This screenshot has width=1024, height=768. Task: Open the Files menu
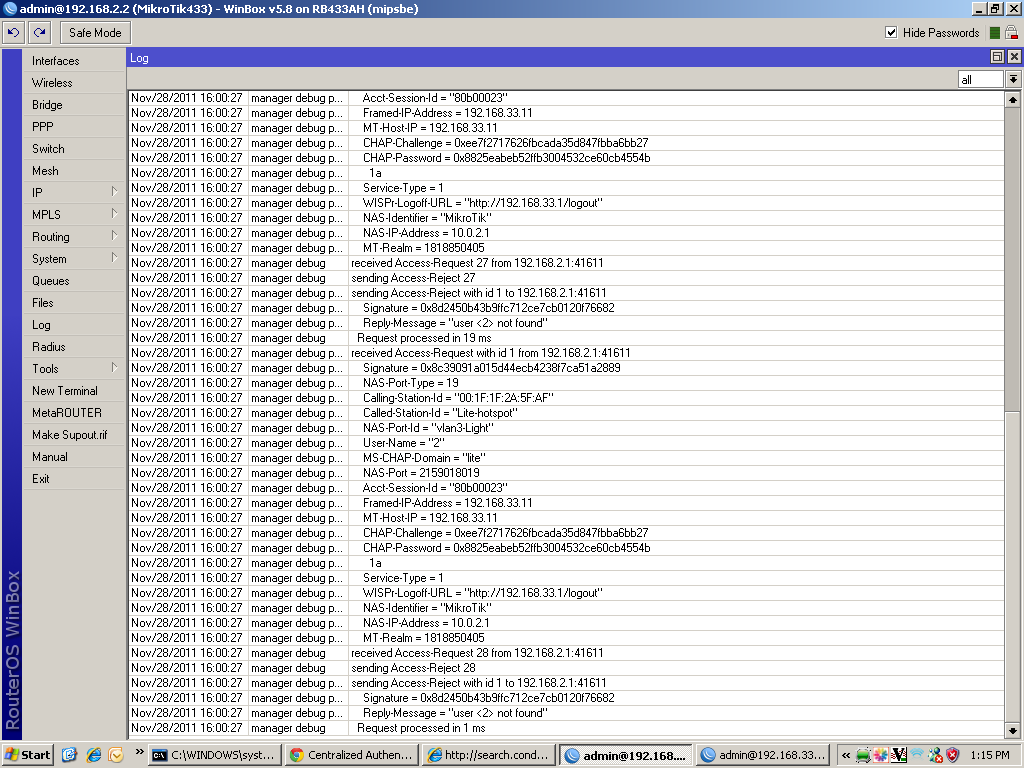click(73, 302)
